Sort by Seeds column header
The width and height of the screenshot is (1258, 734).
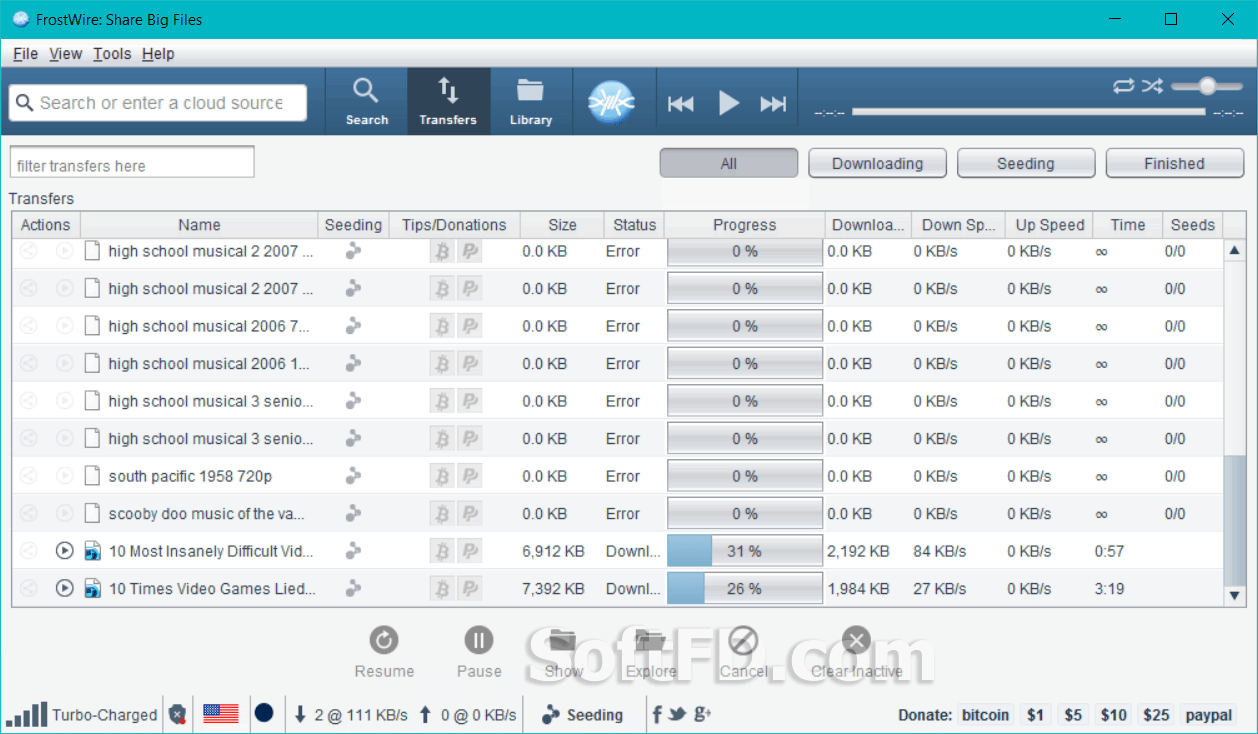(1193, 225)
